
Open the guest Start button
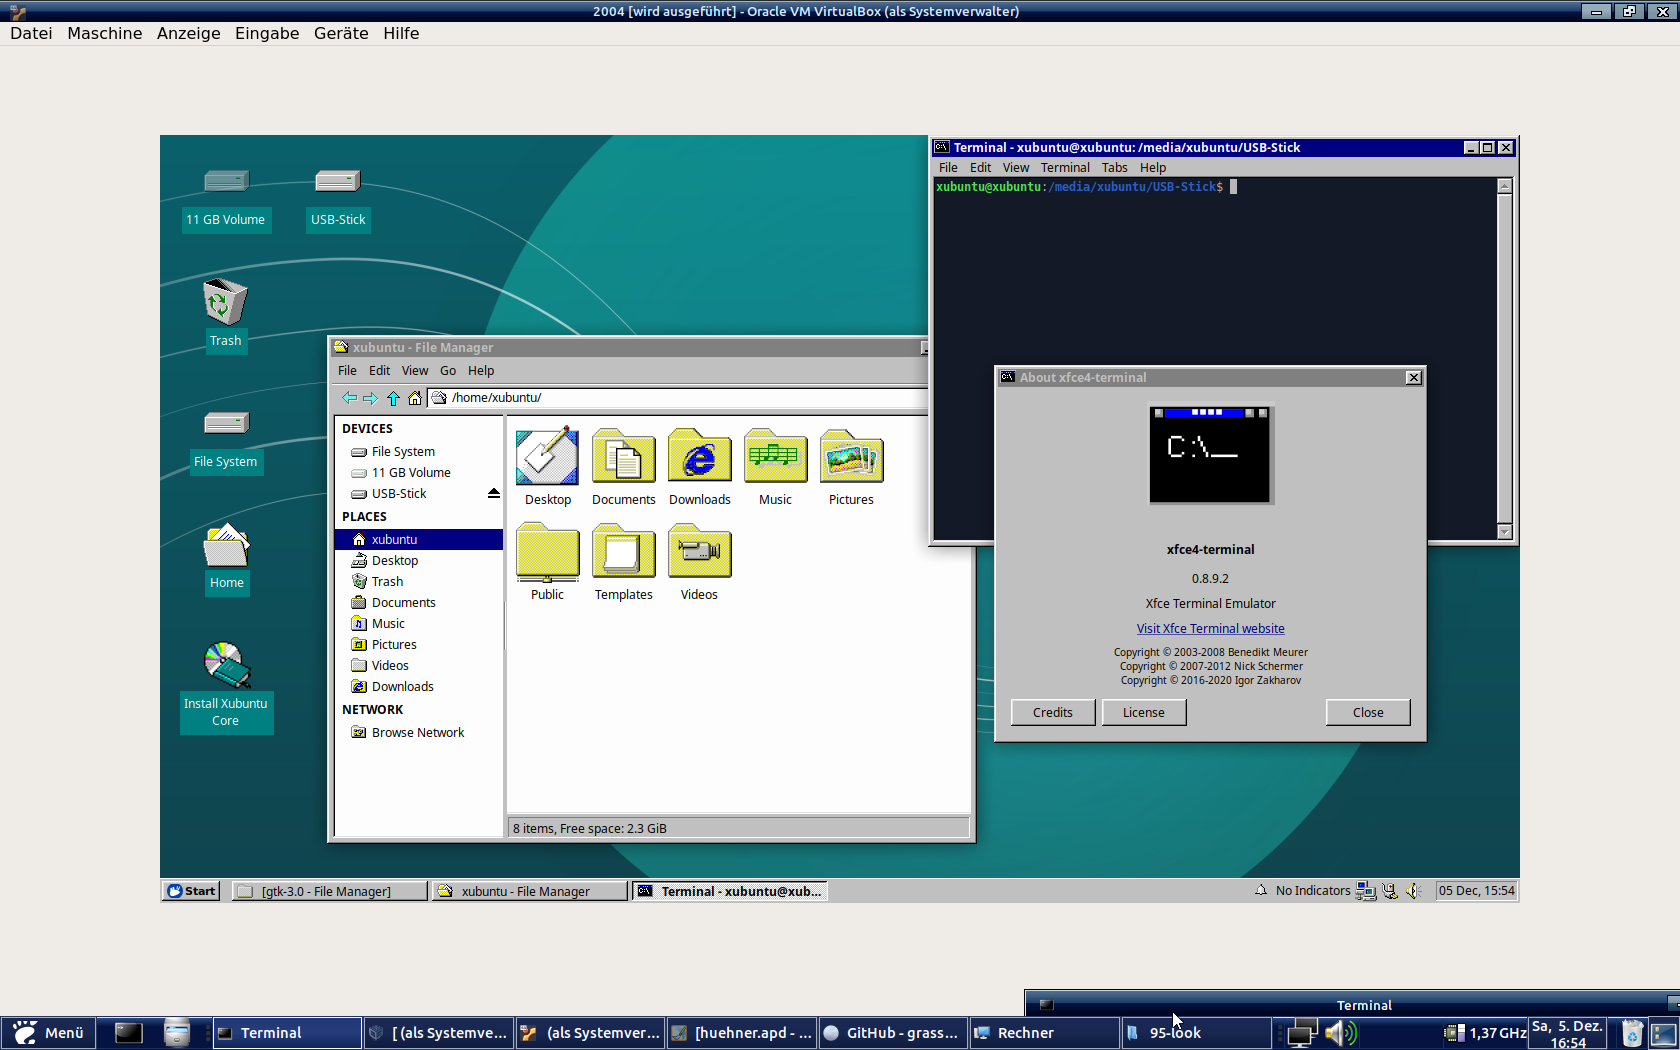pyautogui.click(x=191, y=891)
